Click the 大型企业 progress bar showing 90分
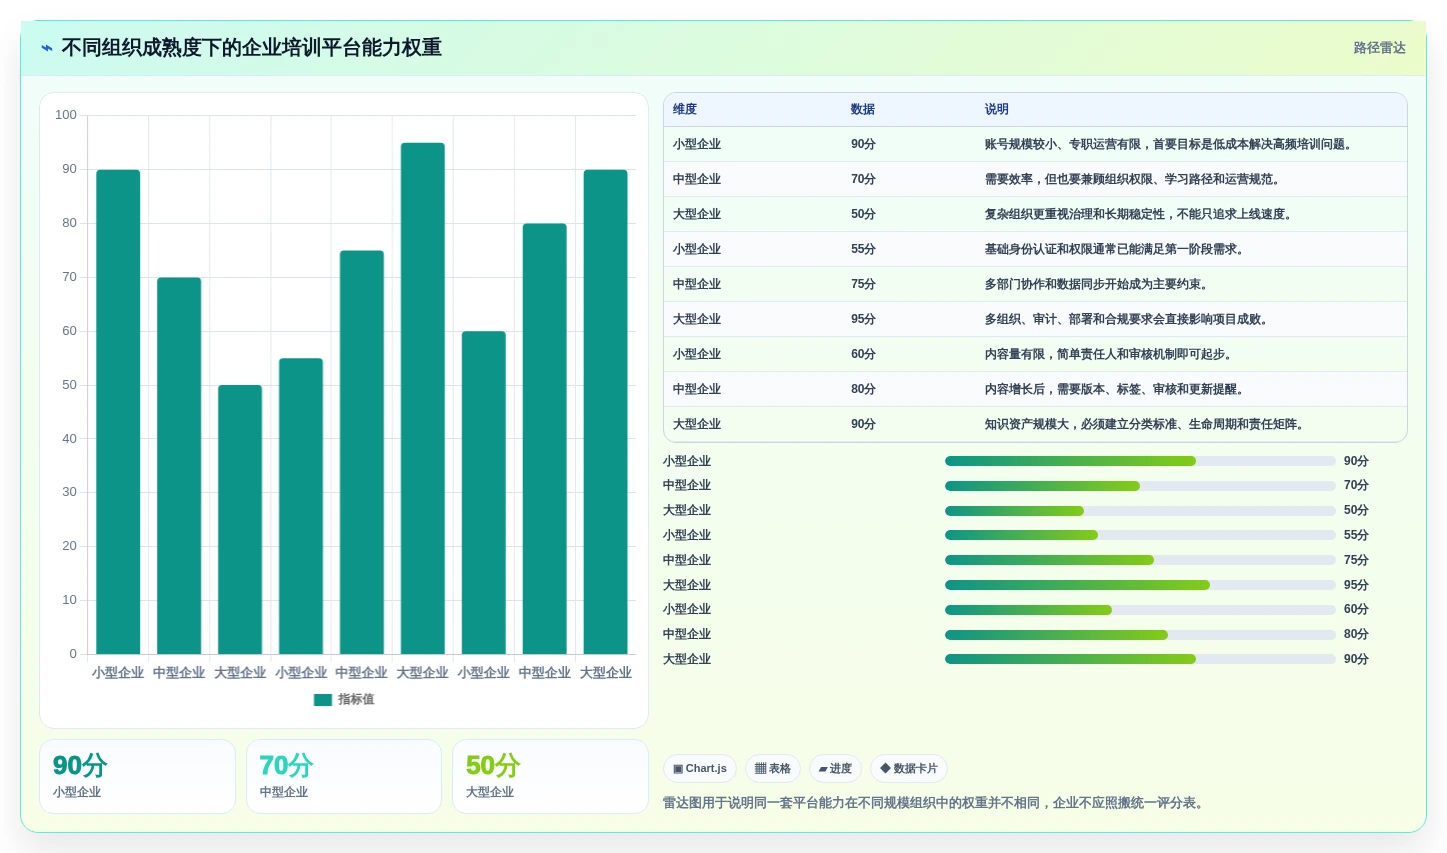1447x853 pixels. click(x=1140, y=659)
